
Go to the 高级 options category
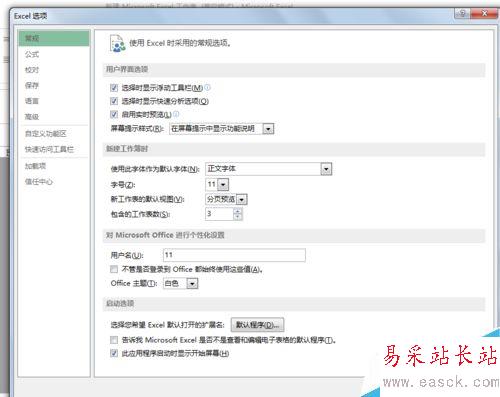[x=32, y=117]
